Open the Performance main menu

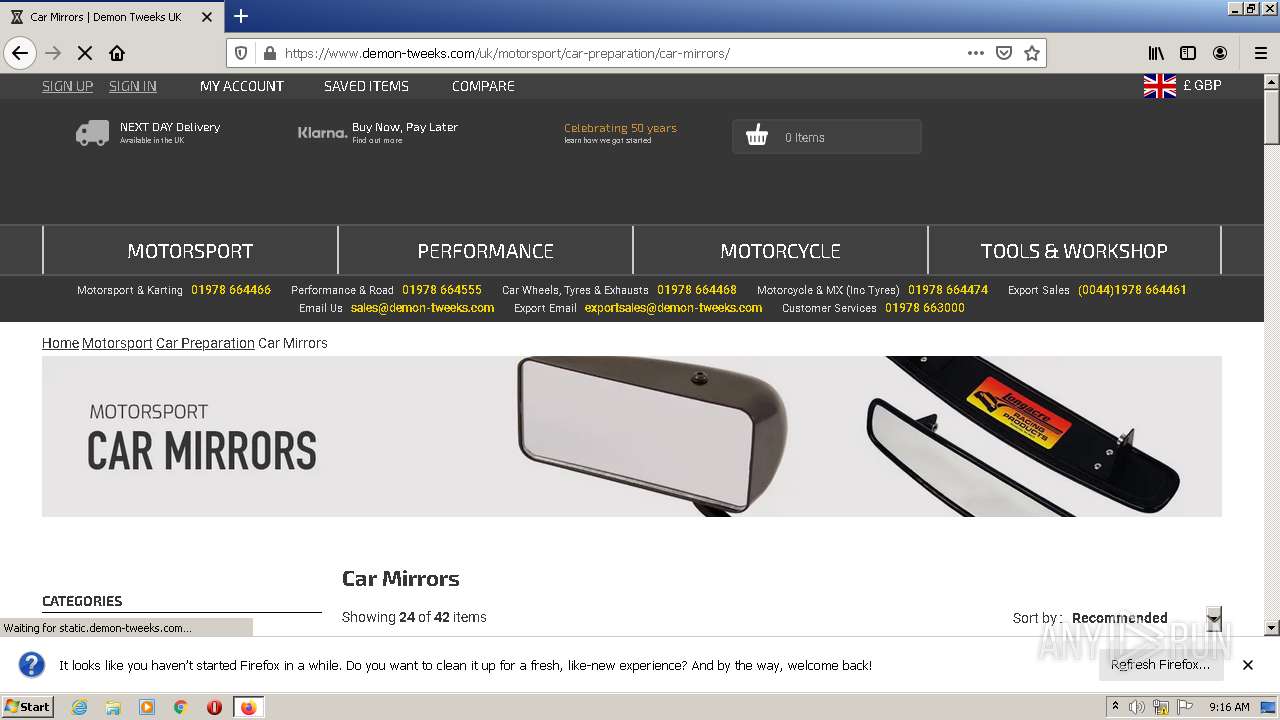tap(485, 251)
